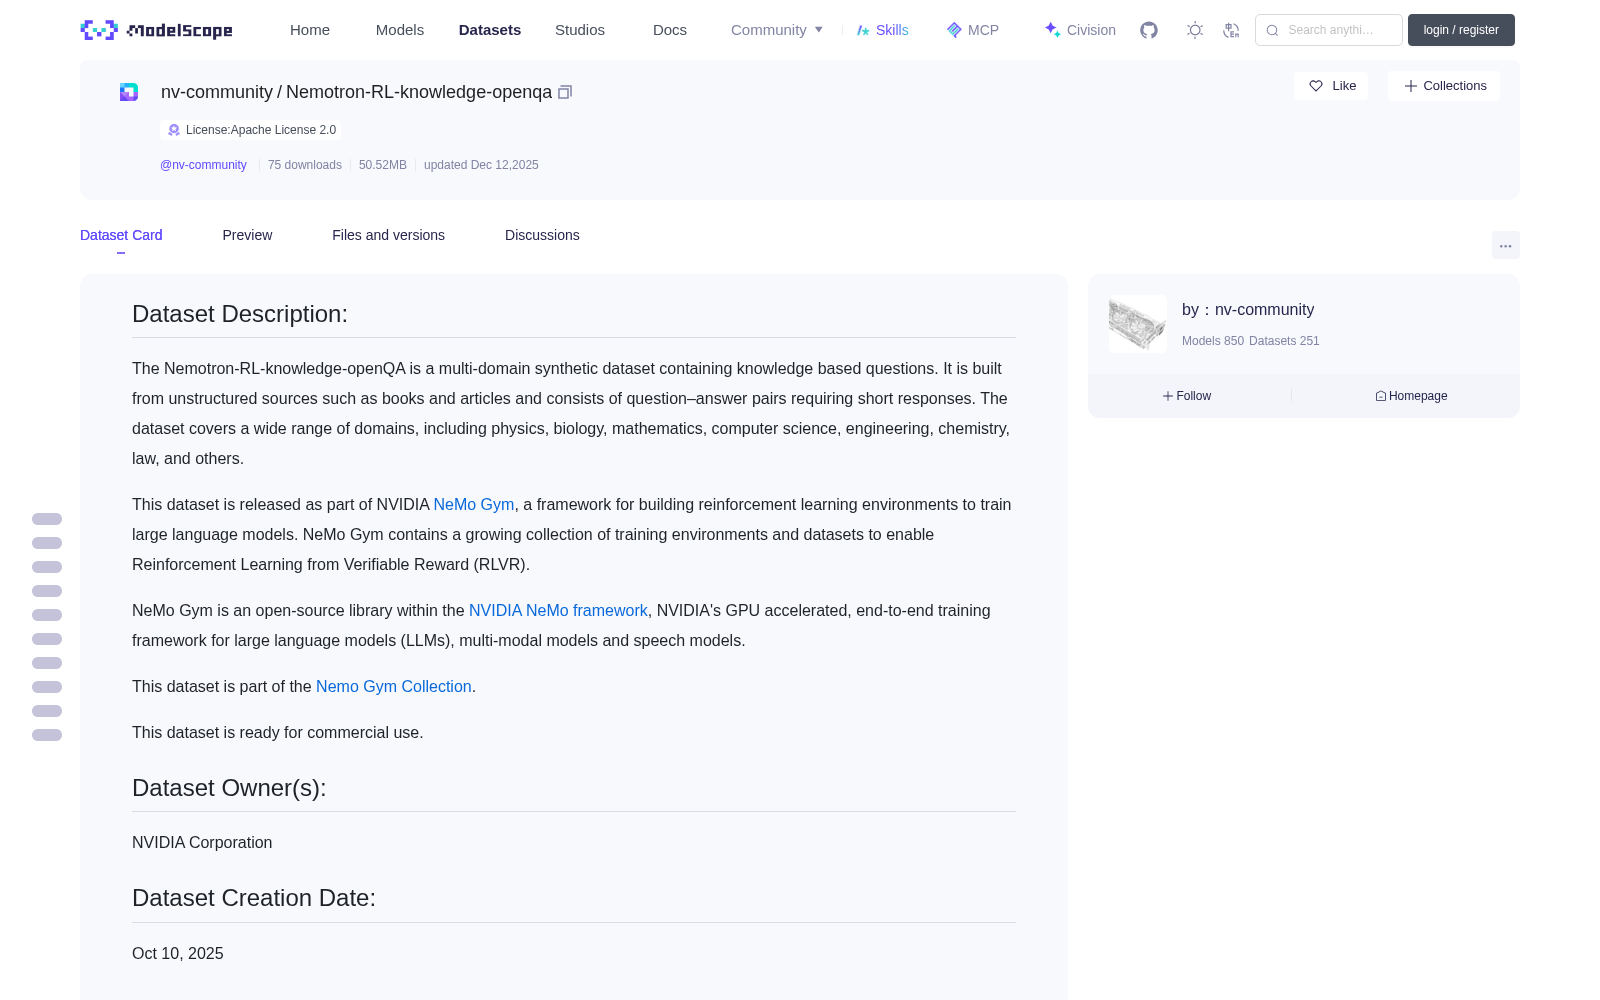Click the dataset cube icon beside nv-community

coord(129,92)
